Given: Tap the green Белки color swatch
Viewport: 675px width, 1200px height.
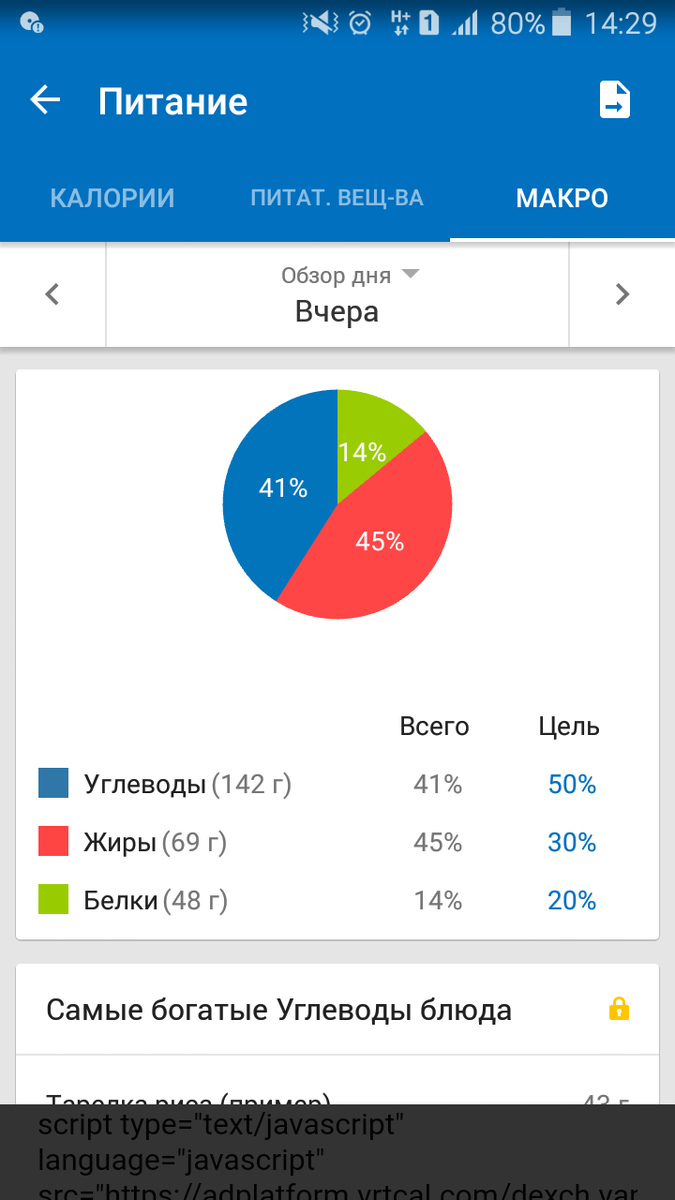Looking at the screenshot, I should pos(53,899).
